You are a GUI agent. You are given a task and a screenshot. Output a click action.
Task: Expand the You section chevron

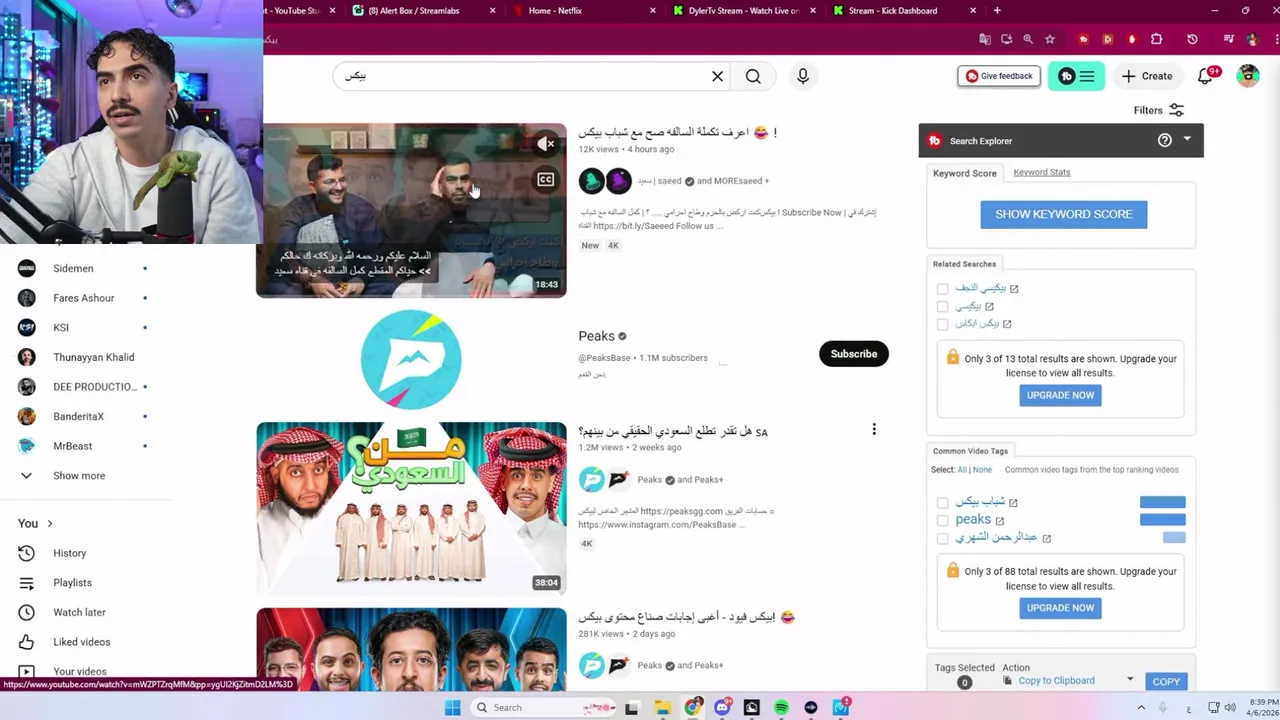[x=49, y=524]
